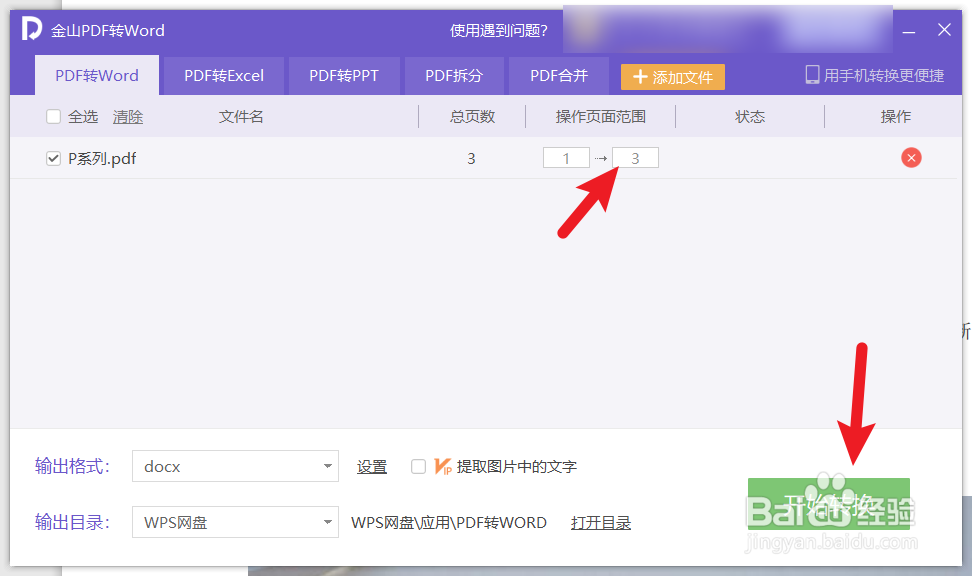Uncheck the P系列.pdf file checkbox
The height and width of the screenshot is (576, 972).
pyautogui.click(x=53, y=159)
